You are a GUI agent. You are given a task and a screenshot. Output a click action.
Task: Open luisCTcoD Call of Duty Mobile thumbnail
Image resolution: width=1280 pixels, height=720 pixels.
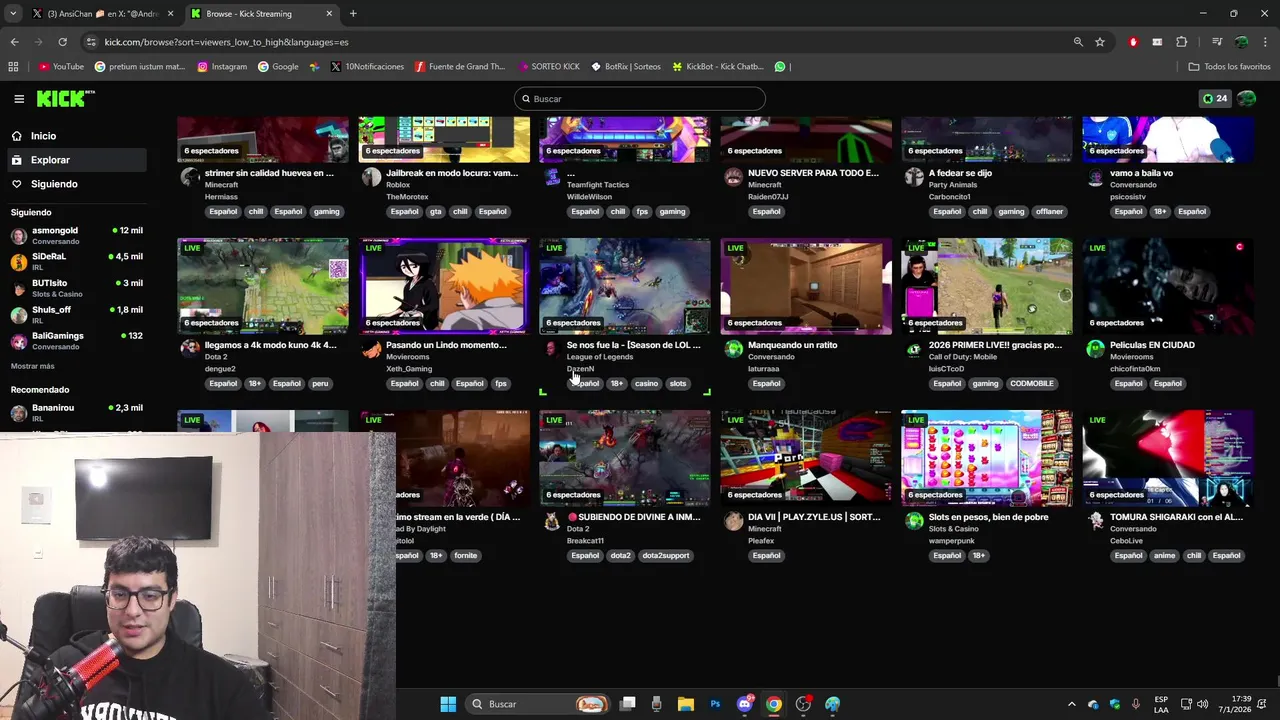click(987, 286)
